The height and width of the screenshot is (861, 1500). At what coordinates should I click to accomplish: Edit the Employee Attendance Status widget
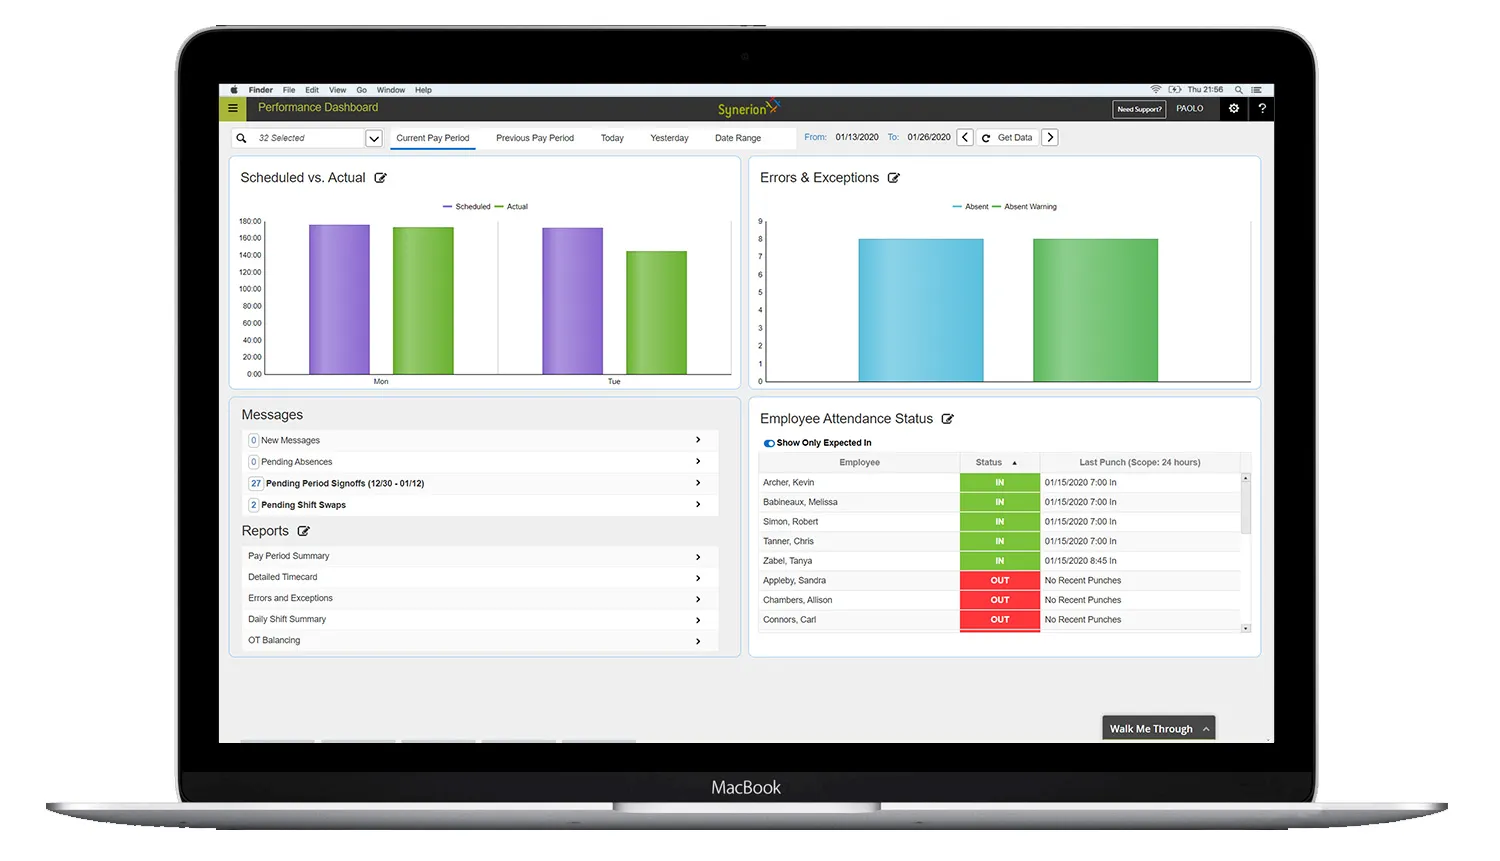coord(948,419)
